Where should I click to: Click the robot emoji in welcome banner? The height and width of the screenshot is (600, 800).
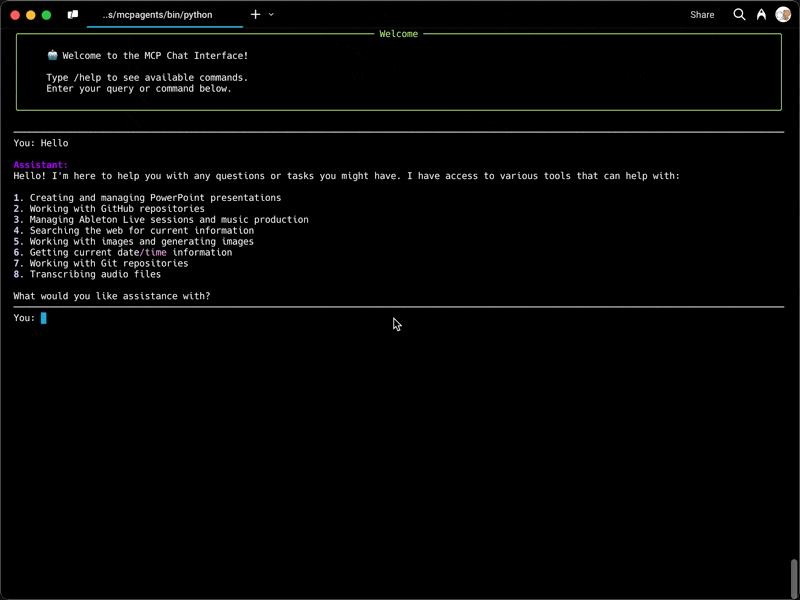[52, 55]
